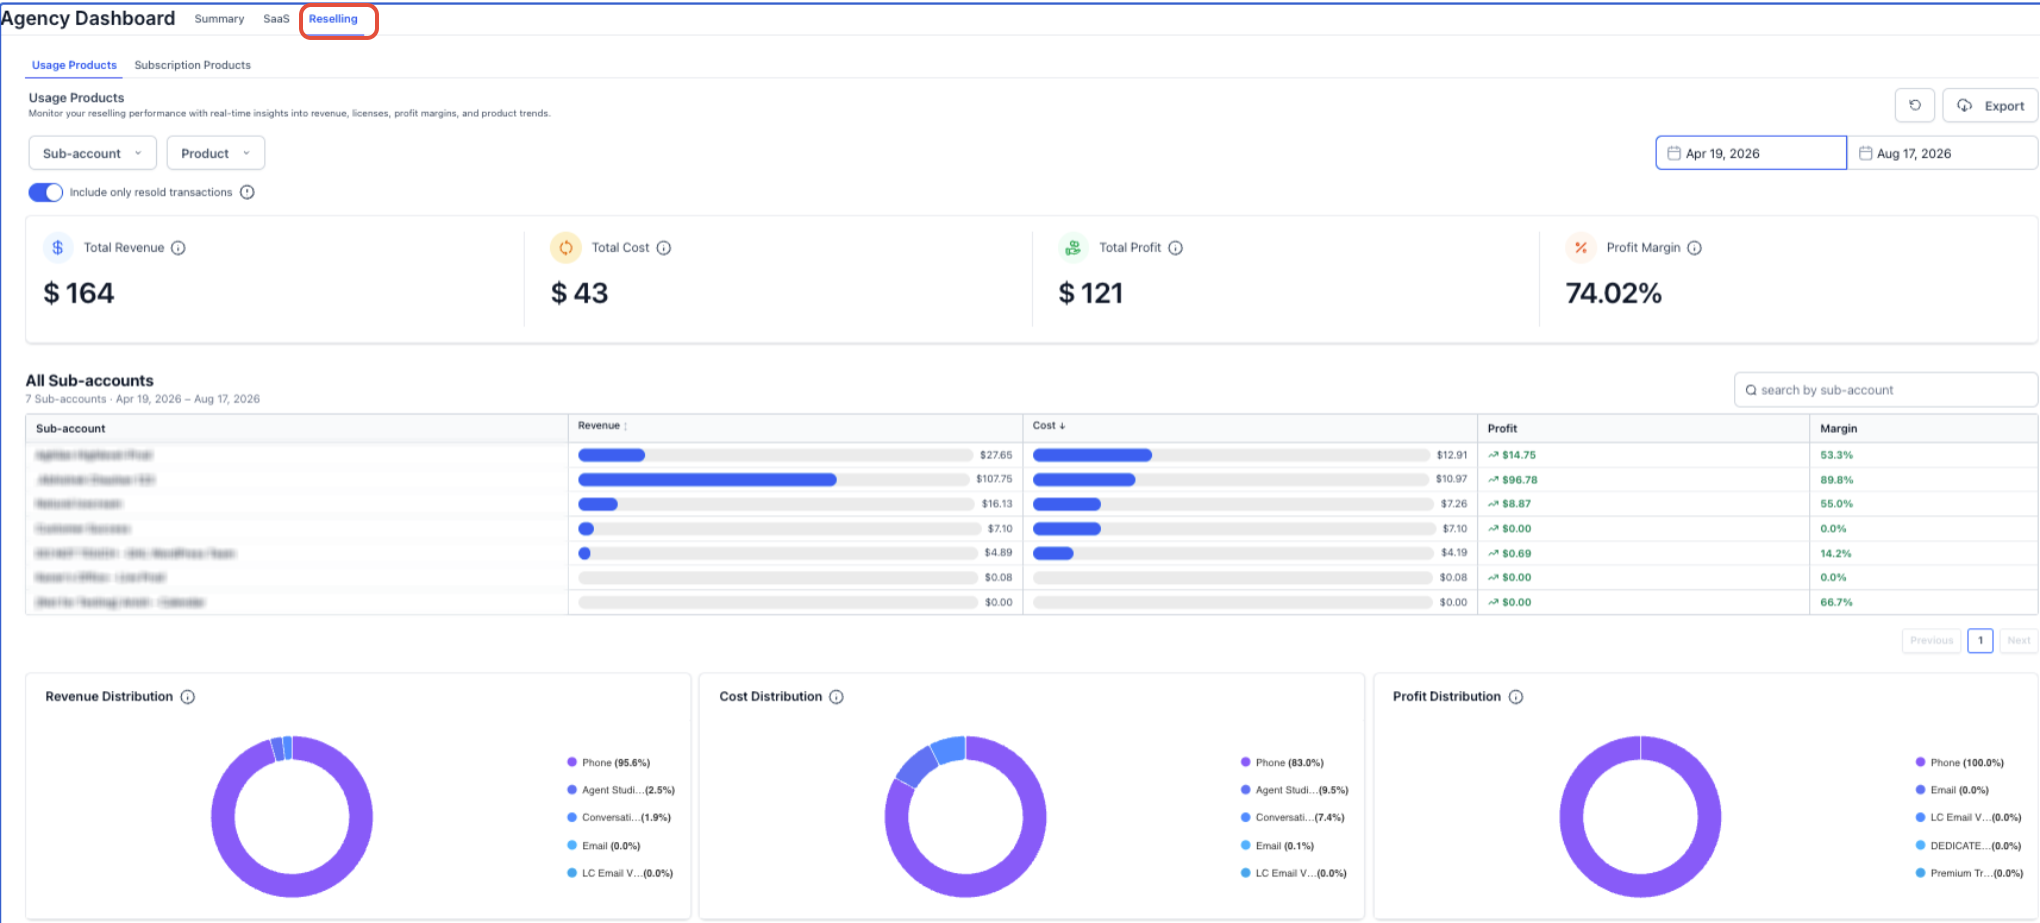
Task: Open the Total Profit info tooltip icon
Action: [1176, 248]
